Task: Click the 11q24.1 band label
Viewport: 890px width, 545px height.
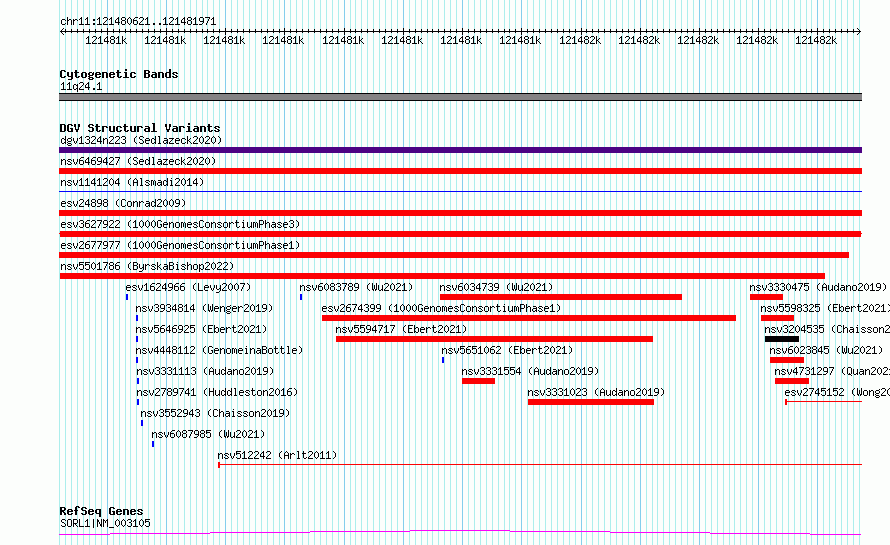Action: pos(81,86)
